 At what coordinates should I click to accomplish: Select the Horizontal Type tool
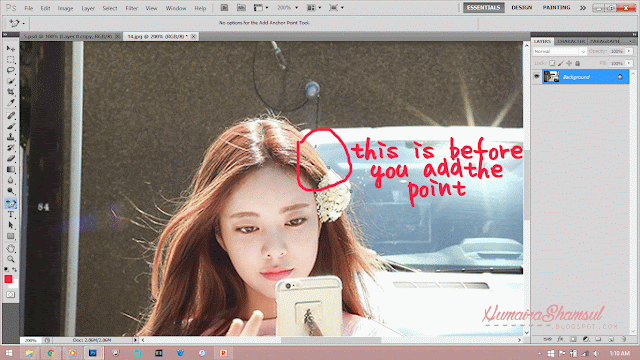pos(11,214)
